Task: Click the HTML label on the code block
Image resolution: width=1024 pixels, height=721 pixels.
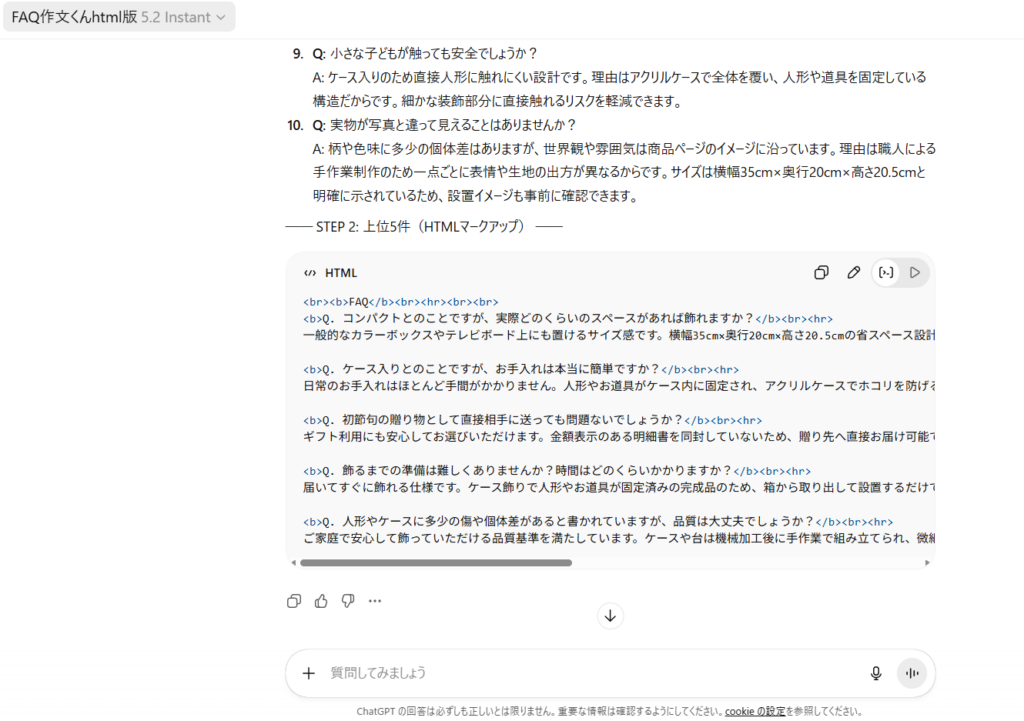Action: [x=340, y=273]
